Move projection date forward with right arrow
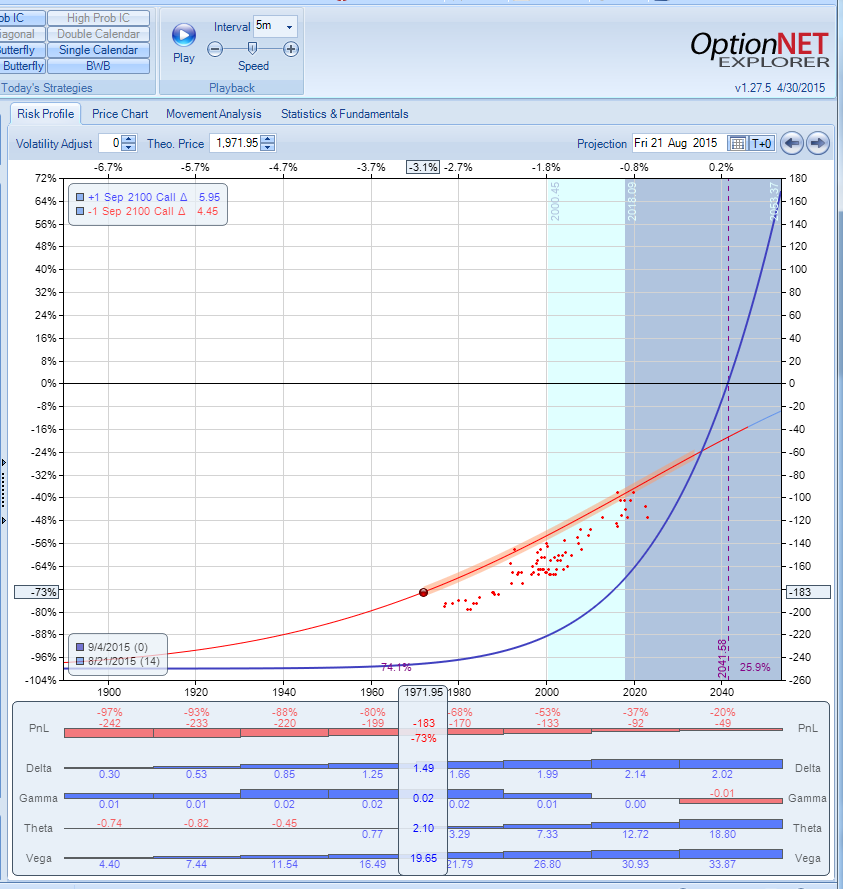843x889 pixels. pyautogui.click(x=817, y=143)
